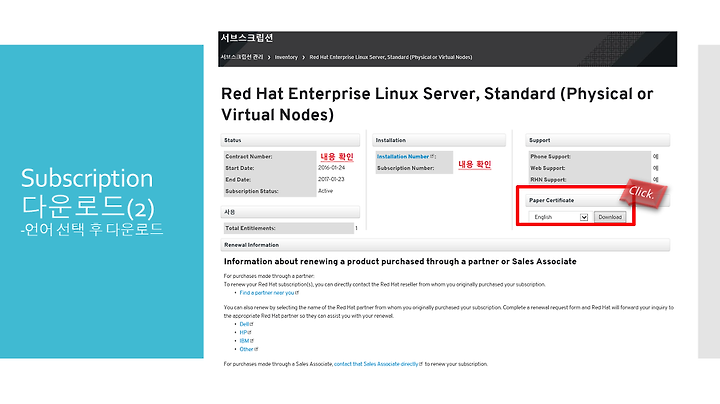
Task: Open the Find a partner near you link
Action: pyautogui.click(x=267, y=293)
